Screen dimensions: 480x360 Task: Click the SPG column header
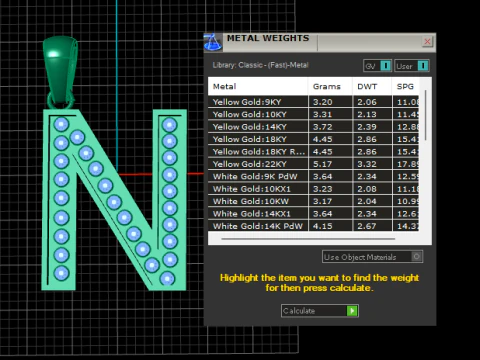(405, 87)
